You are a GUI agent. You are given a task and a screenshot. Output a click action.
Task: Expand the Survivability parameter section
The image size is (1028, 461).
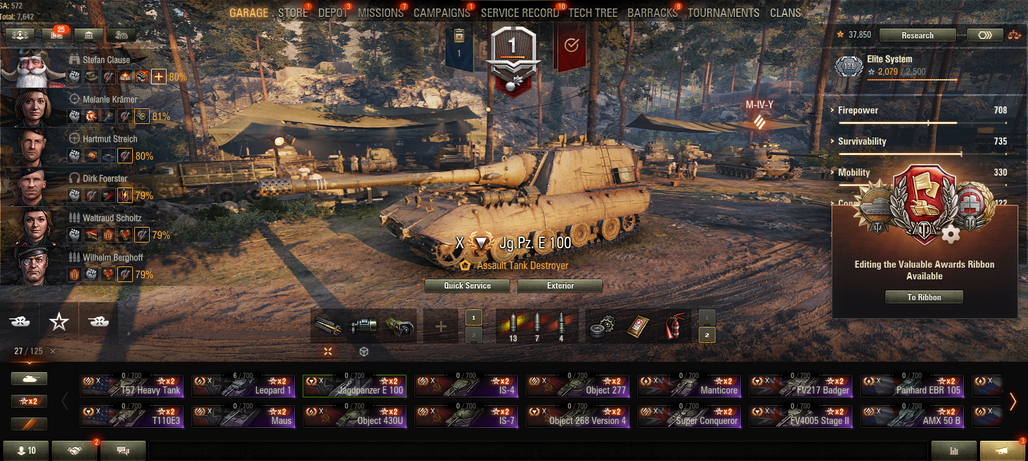pos(922,142)
